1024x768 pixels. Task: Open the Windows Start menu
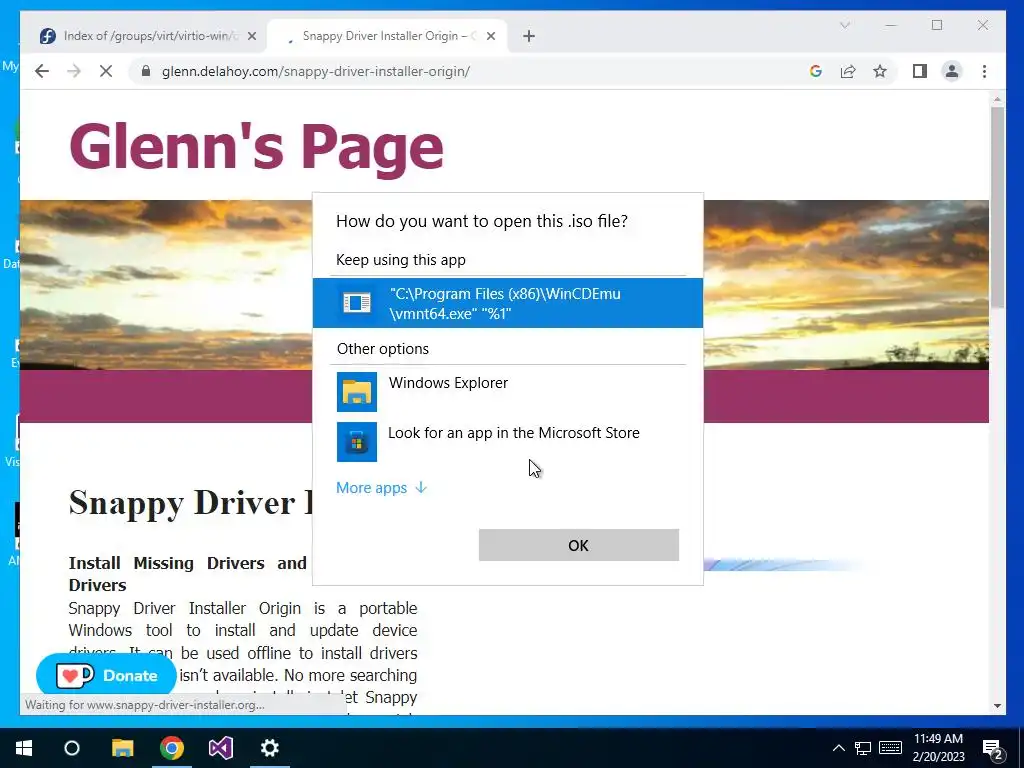pyautogui.click(x=24, y=748)
